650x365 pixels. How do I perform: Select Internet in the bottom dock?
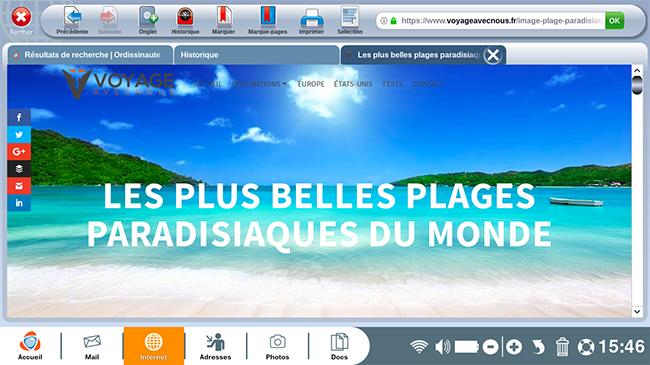(154, 346)
